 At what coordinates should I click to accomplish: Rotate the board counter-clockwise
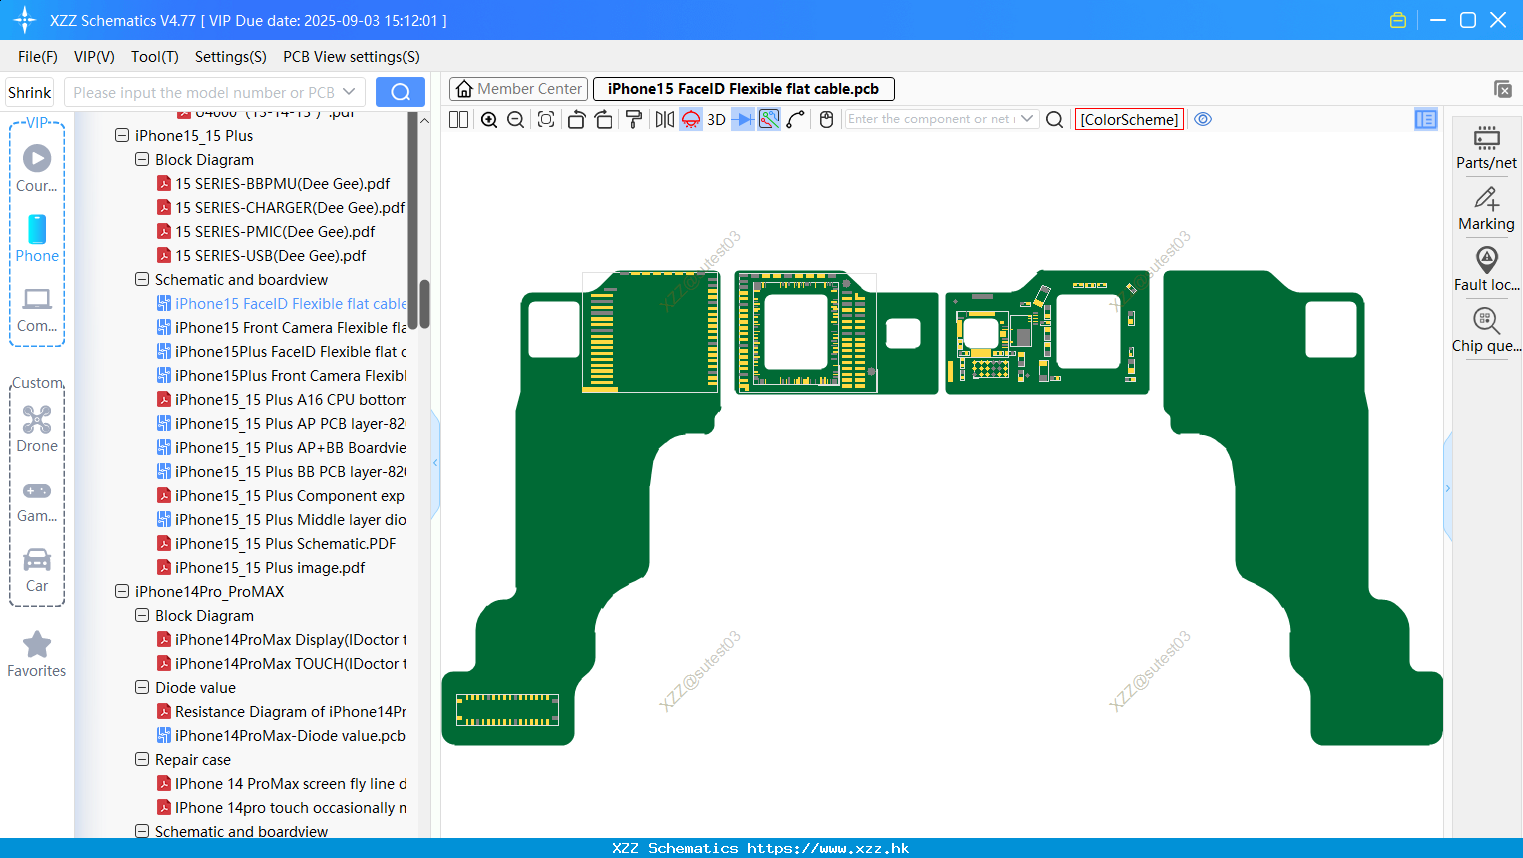pyautogui.click(x=576, y=119)
